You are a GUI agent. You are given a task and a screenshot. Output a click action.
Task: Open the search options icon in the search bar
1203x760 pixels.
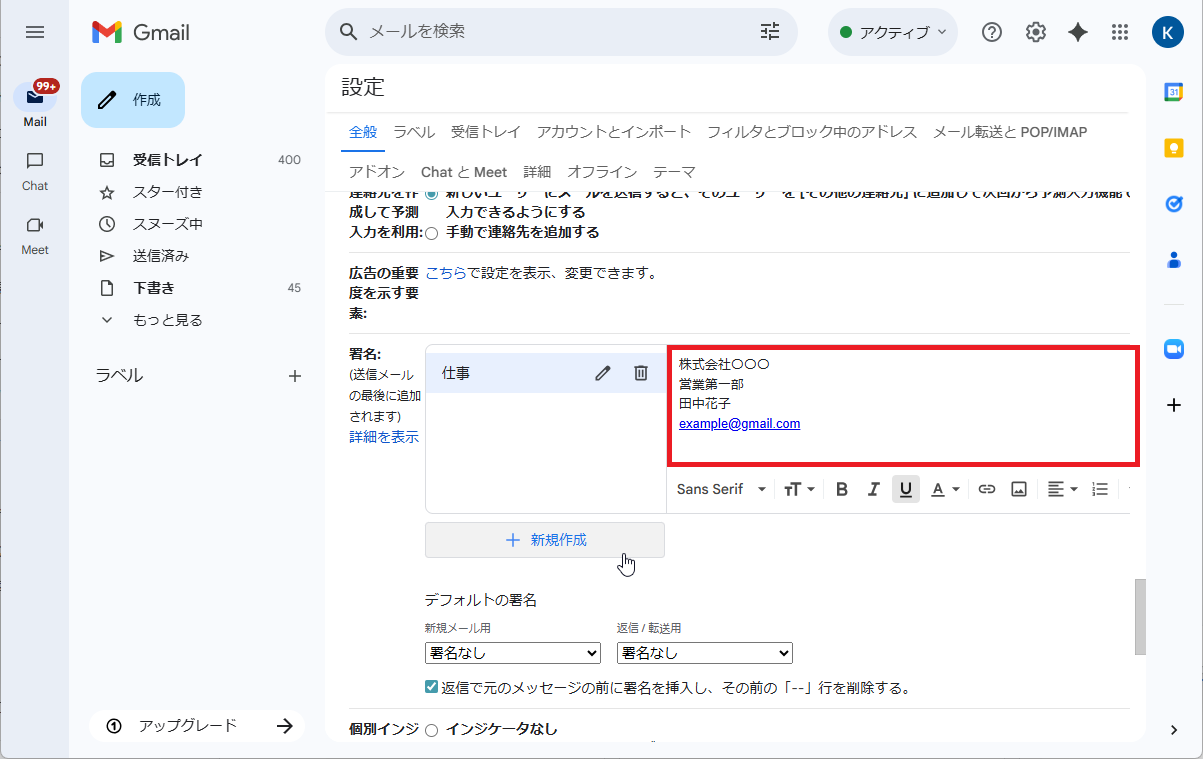point(769,31)
